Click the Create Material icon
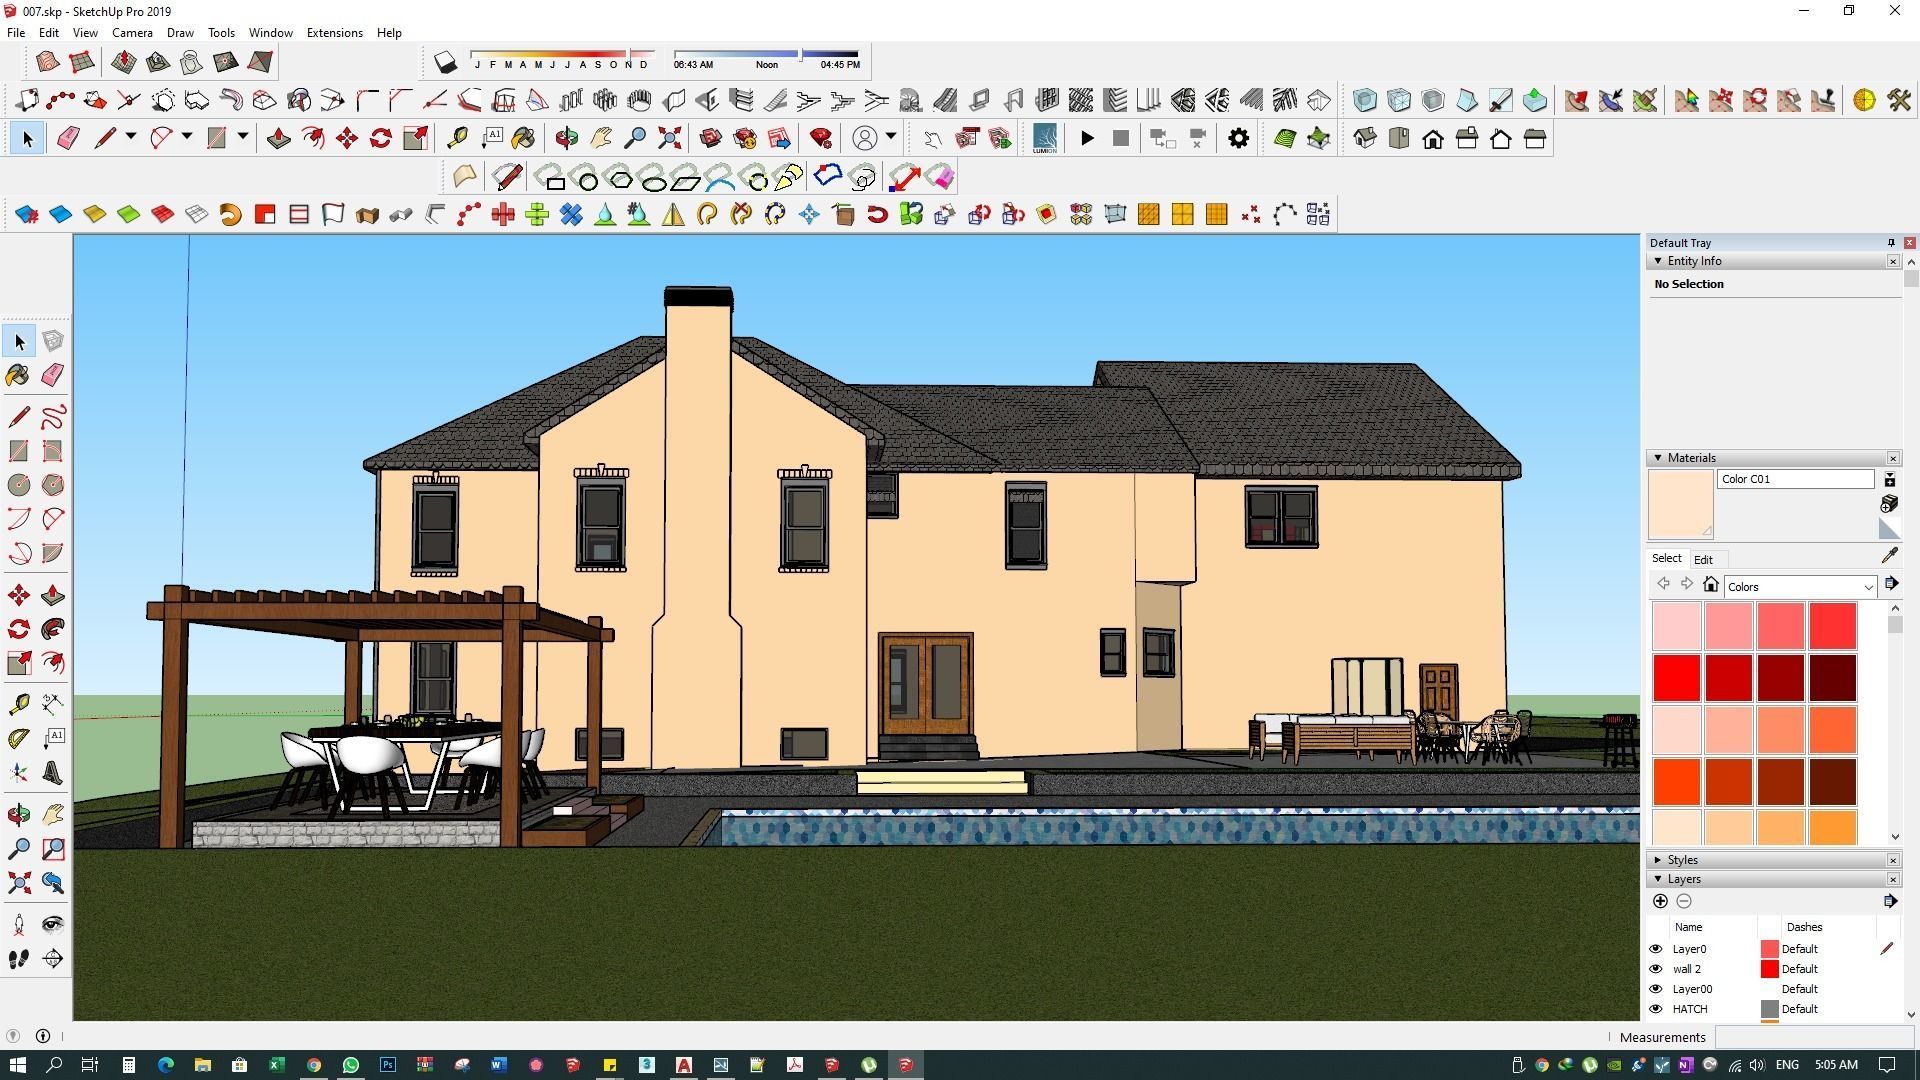 coord(1889,503)
